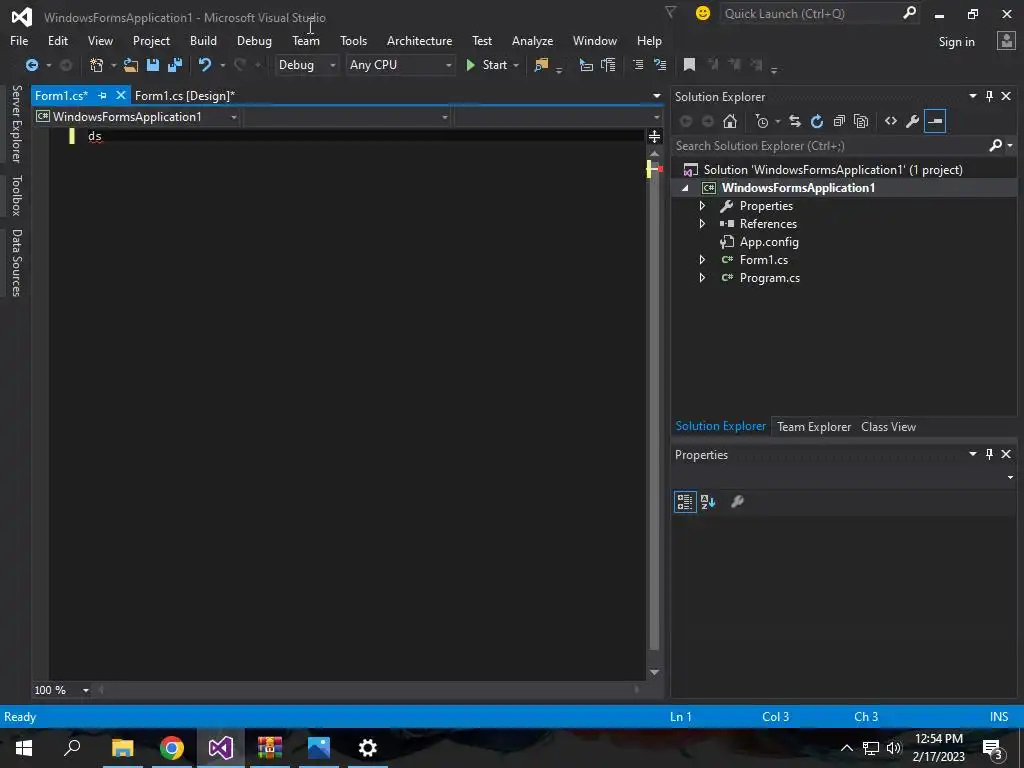Save the current file with Save icon
1024x768 pixels.
click(x=153, y=65)
